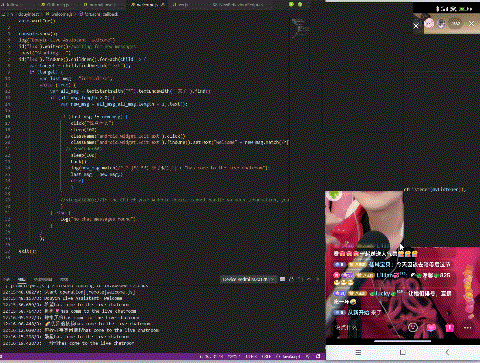
Task: Switch to the fifth editor tab
Action: [189, 4]
